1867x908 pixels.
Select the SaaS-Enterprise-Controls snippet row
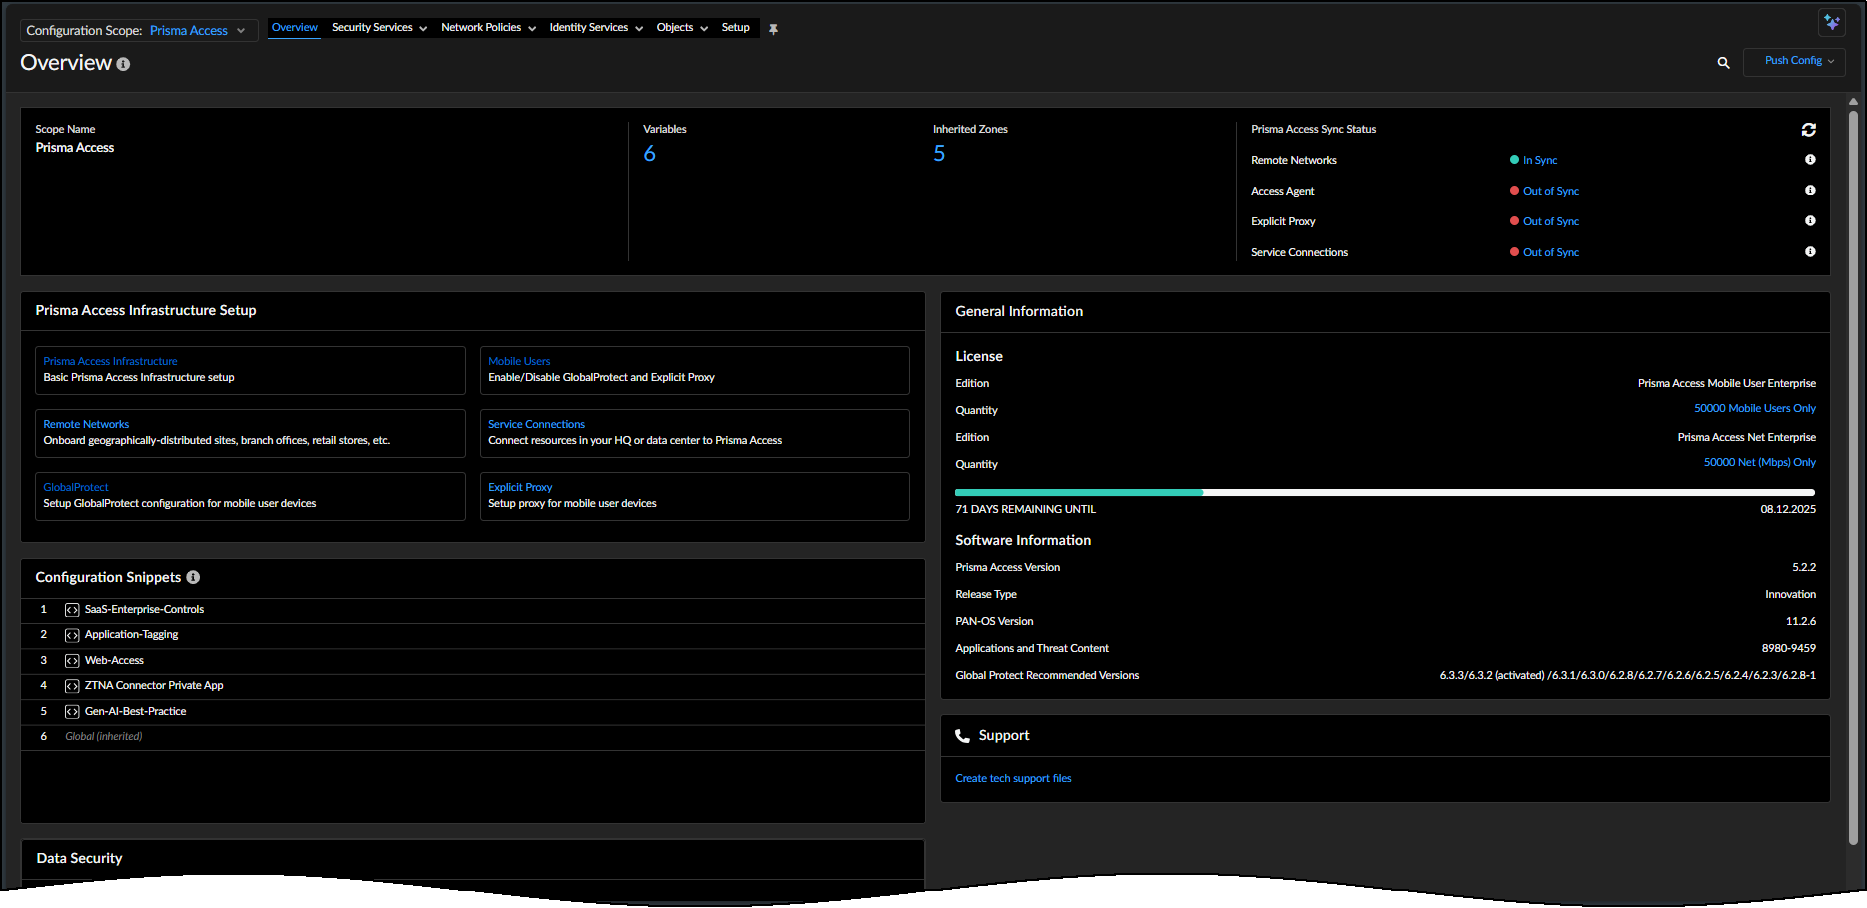144,609
